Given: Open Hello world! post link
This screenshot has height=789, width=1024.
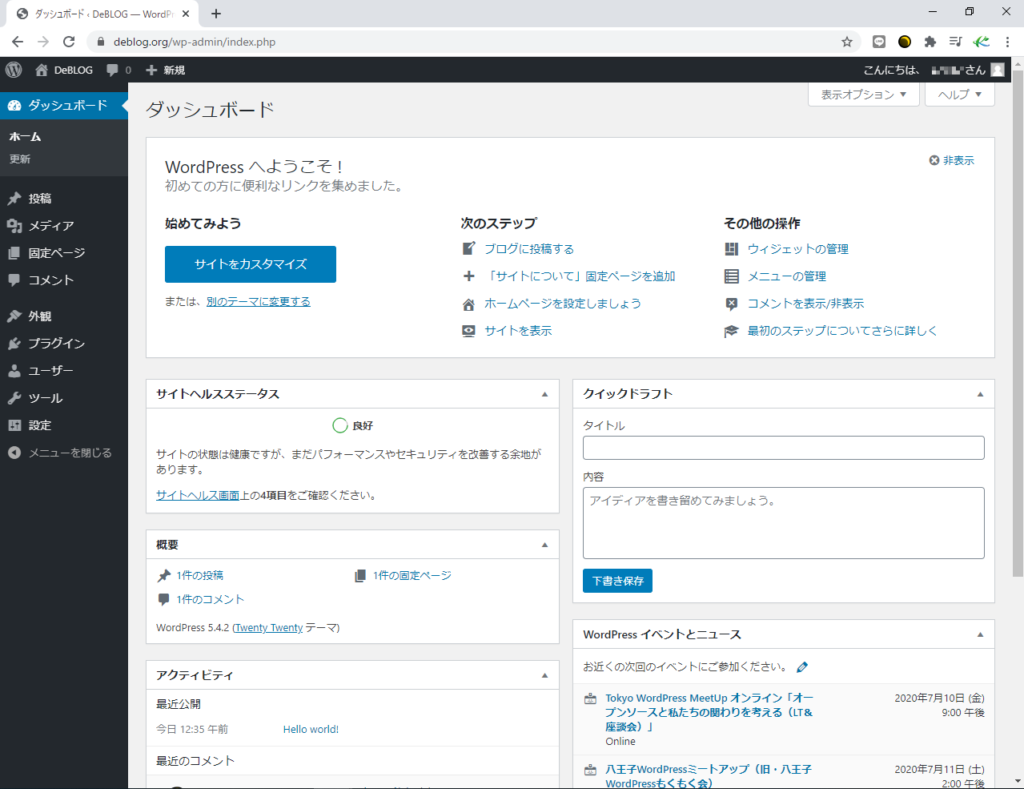Looking at the screenshot, I should (311, 729).
